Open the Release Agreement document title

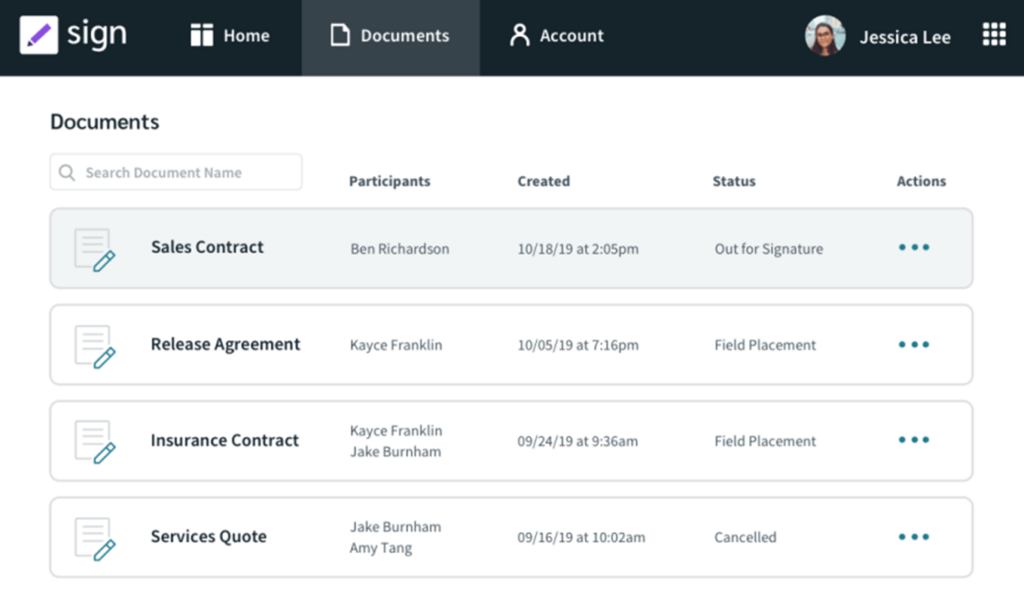click(225, 344)
